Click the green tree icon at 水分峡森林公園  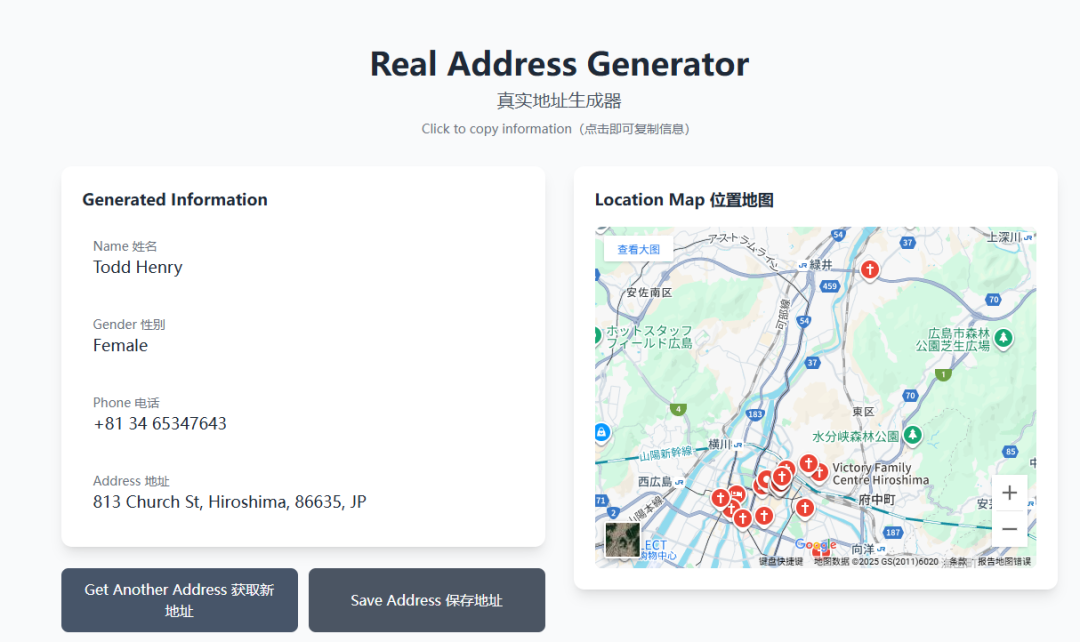pos(912,437)
